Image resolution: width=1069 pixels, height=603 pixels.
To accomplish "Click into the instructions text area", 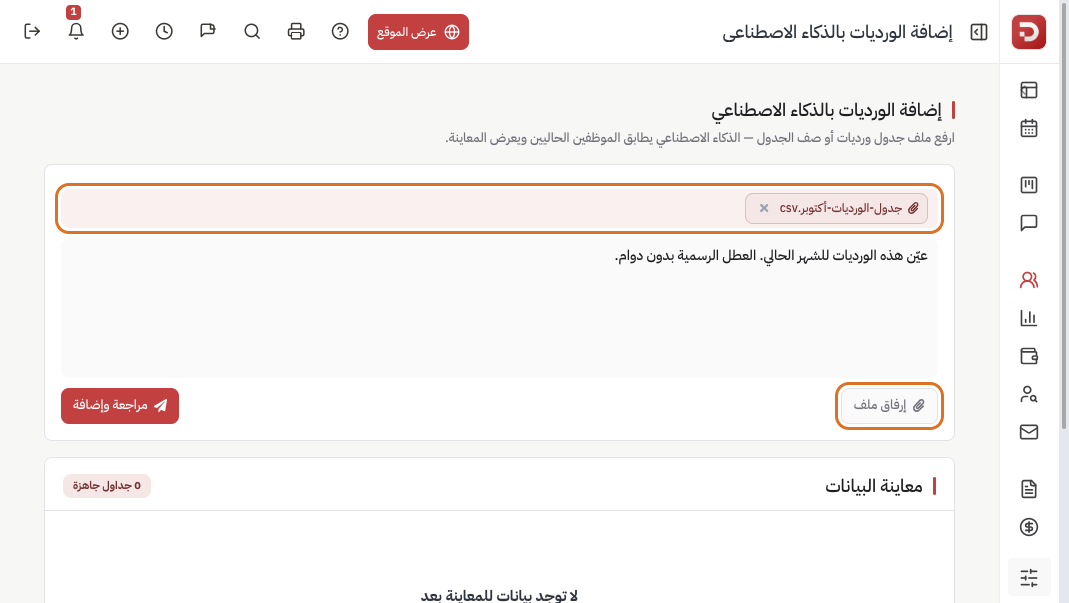I will click(500, 308).
